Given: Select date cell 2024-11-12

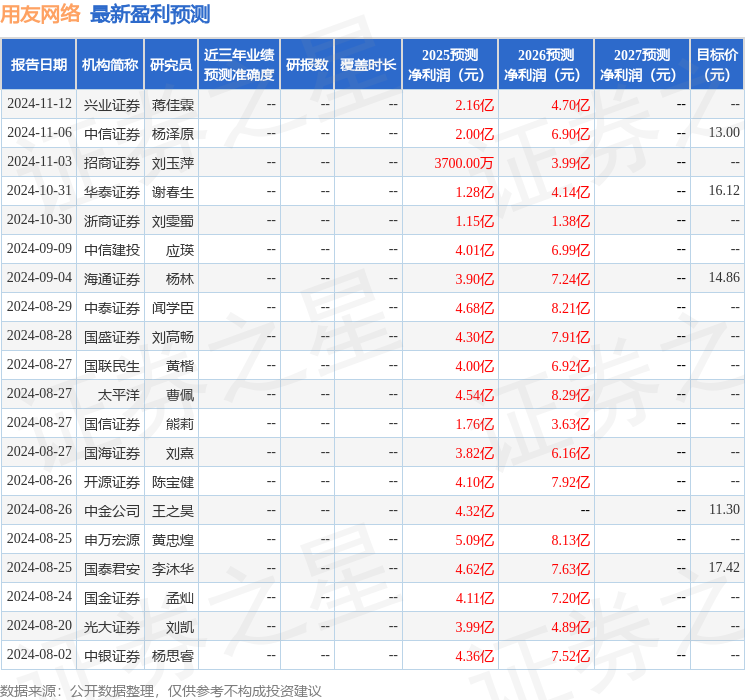Looking at the screenshot, I should pos(39,104).
